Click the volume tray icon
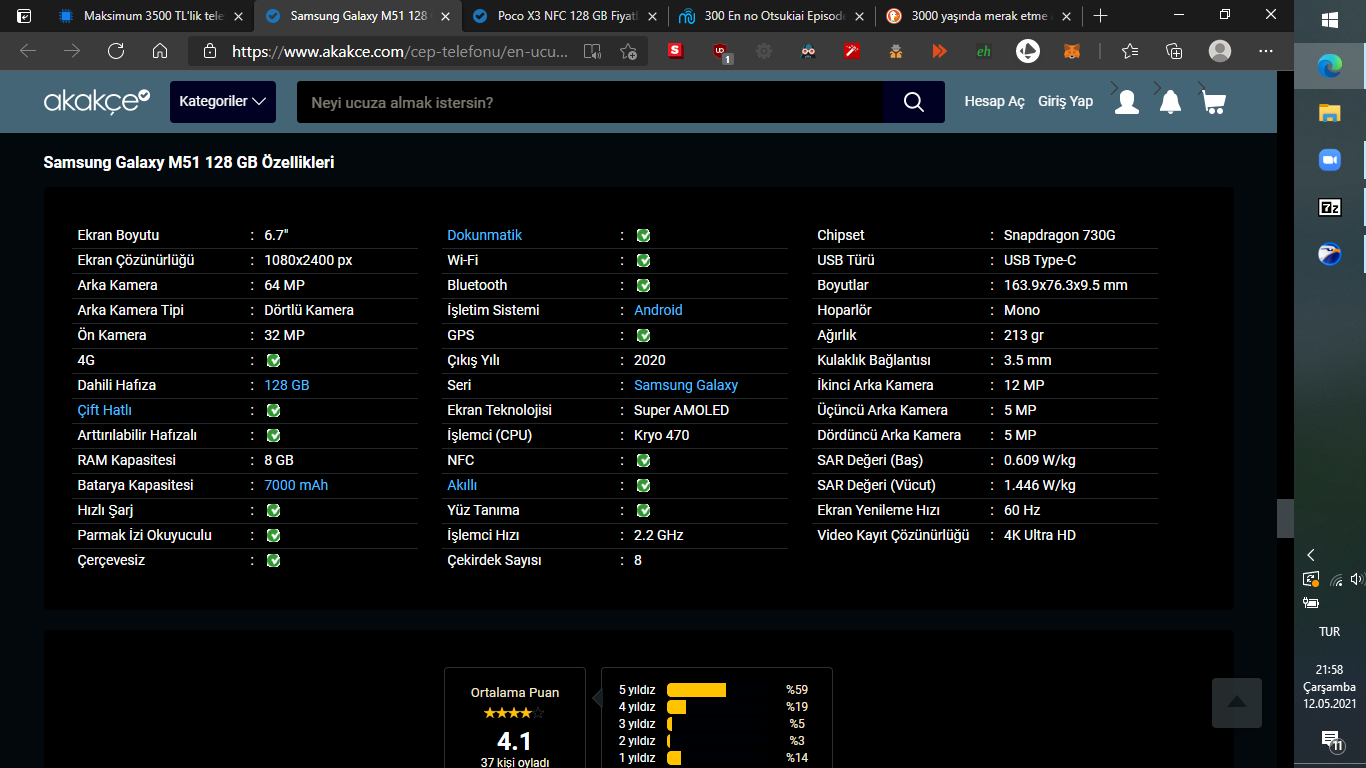The width and height of the screenshot is (1366, 768). (x=1356, y=579)
